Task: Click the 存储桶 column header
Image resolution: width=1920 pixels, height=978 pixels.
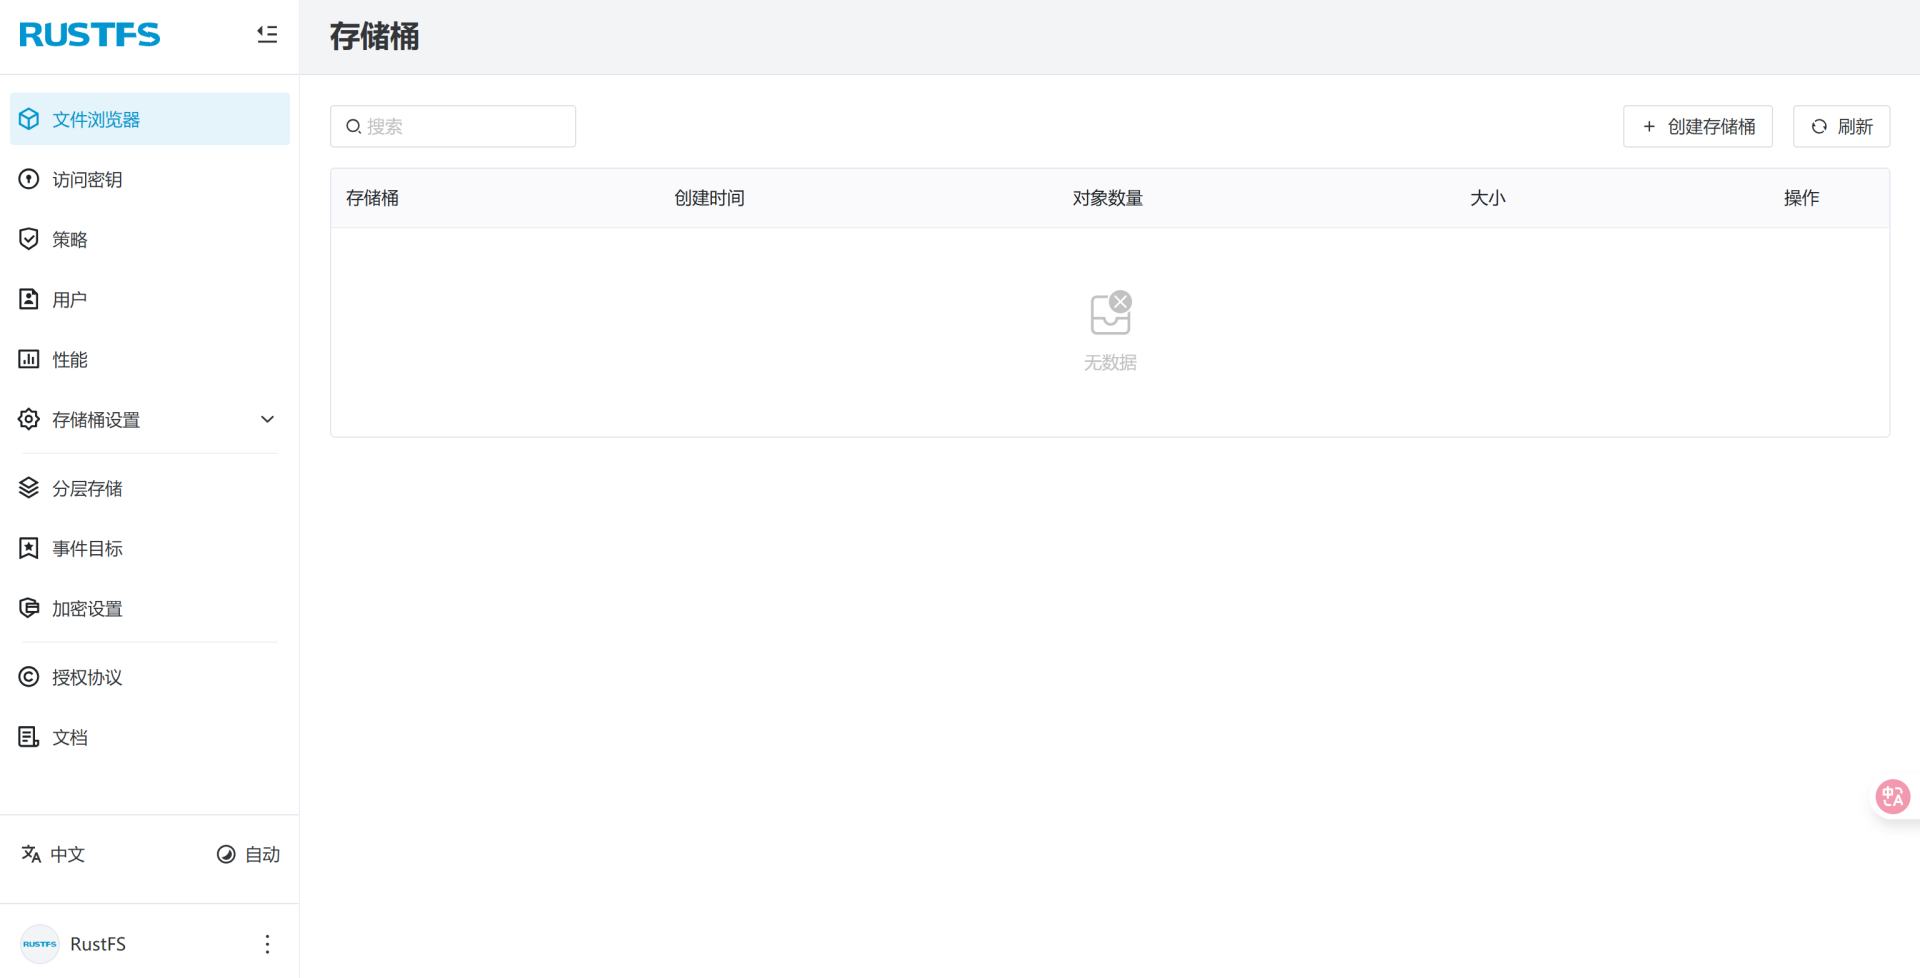Action: tap(372, 197)
